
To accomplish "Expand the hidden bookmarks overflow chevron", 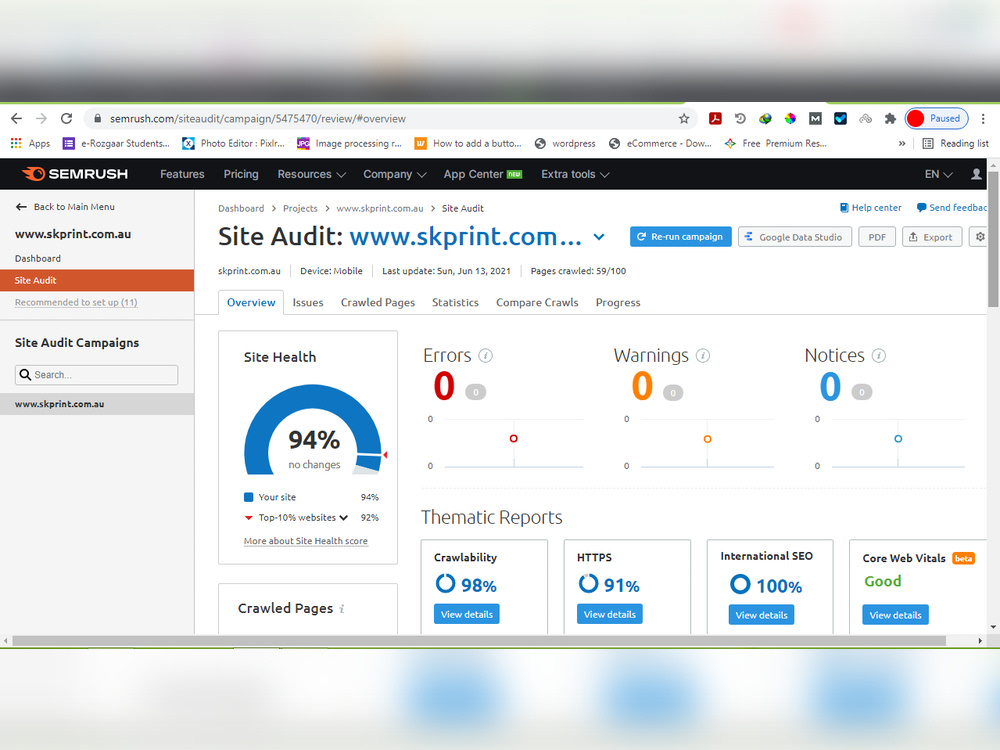I will pos(902,143).
